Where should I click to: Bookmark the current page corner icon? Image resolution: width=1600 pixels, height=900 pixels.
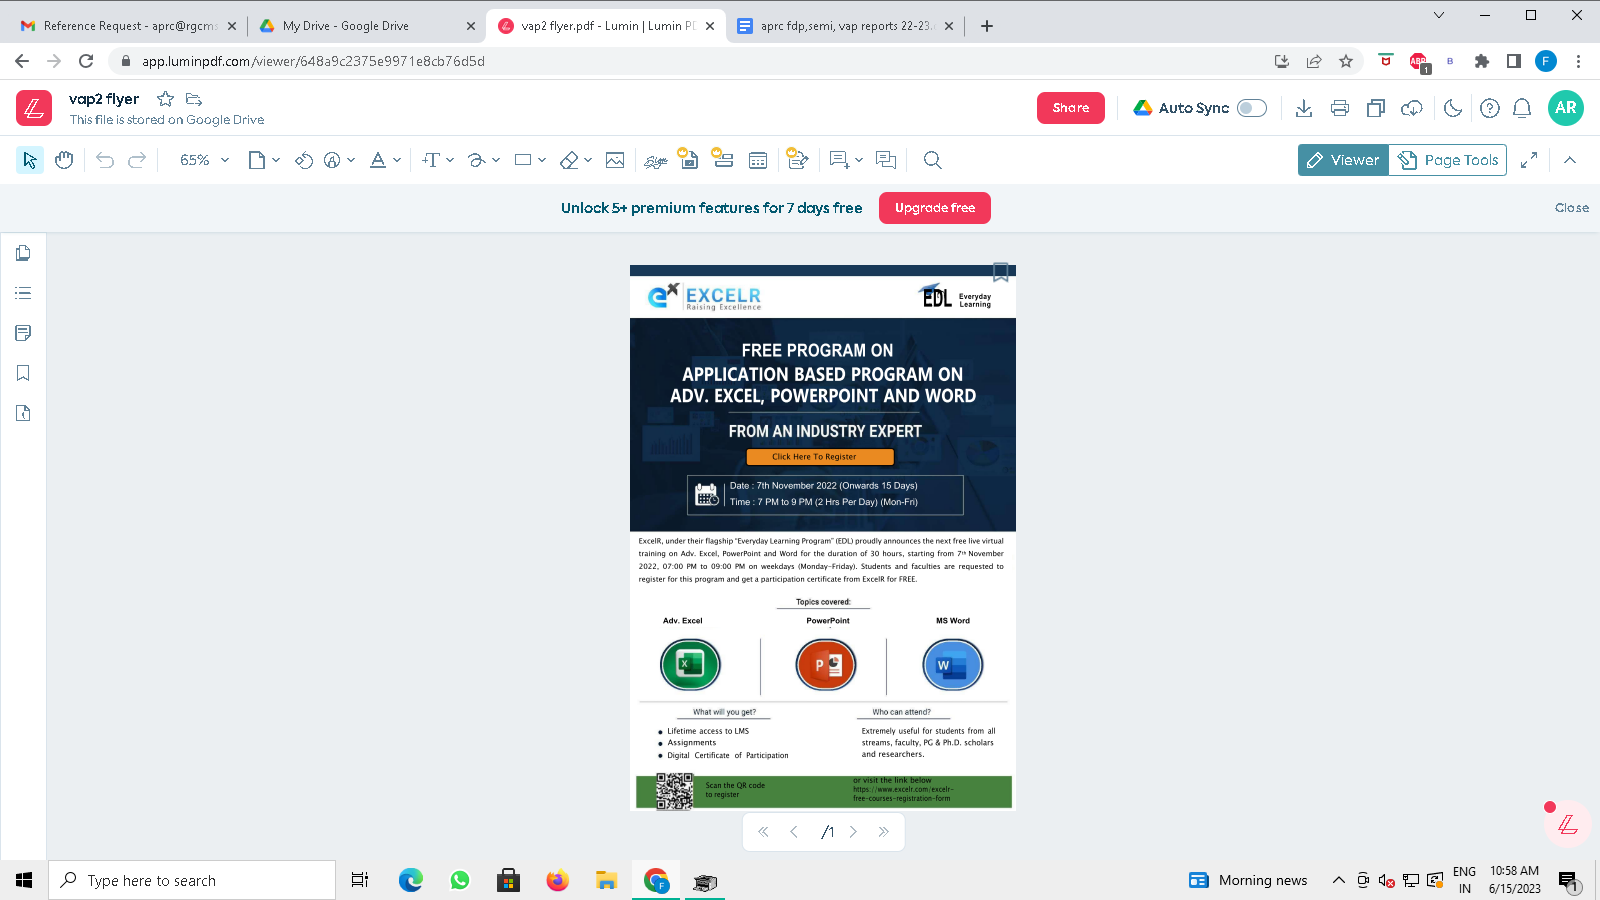(x=1001, y=272)
